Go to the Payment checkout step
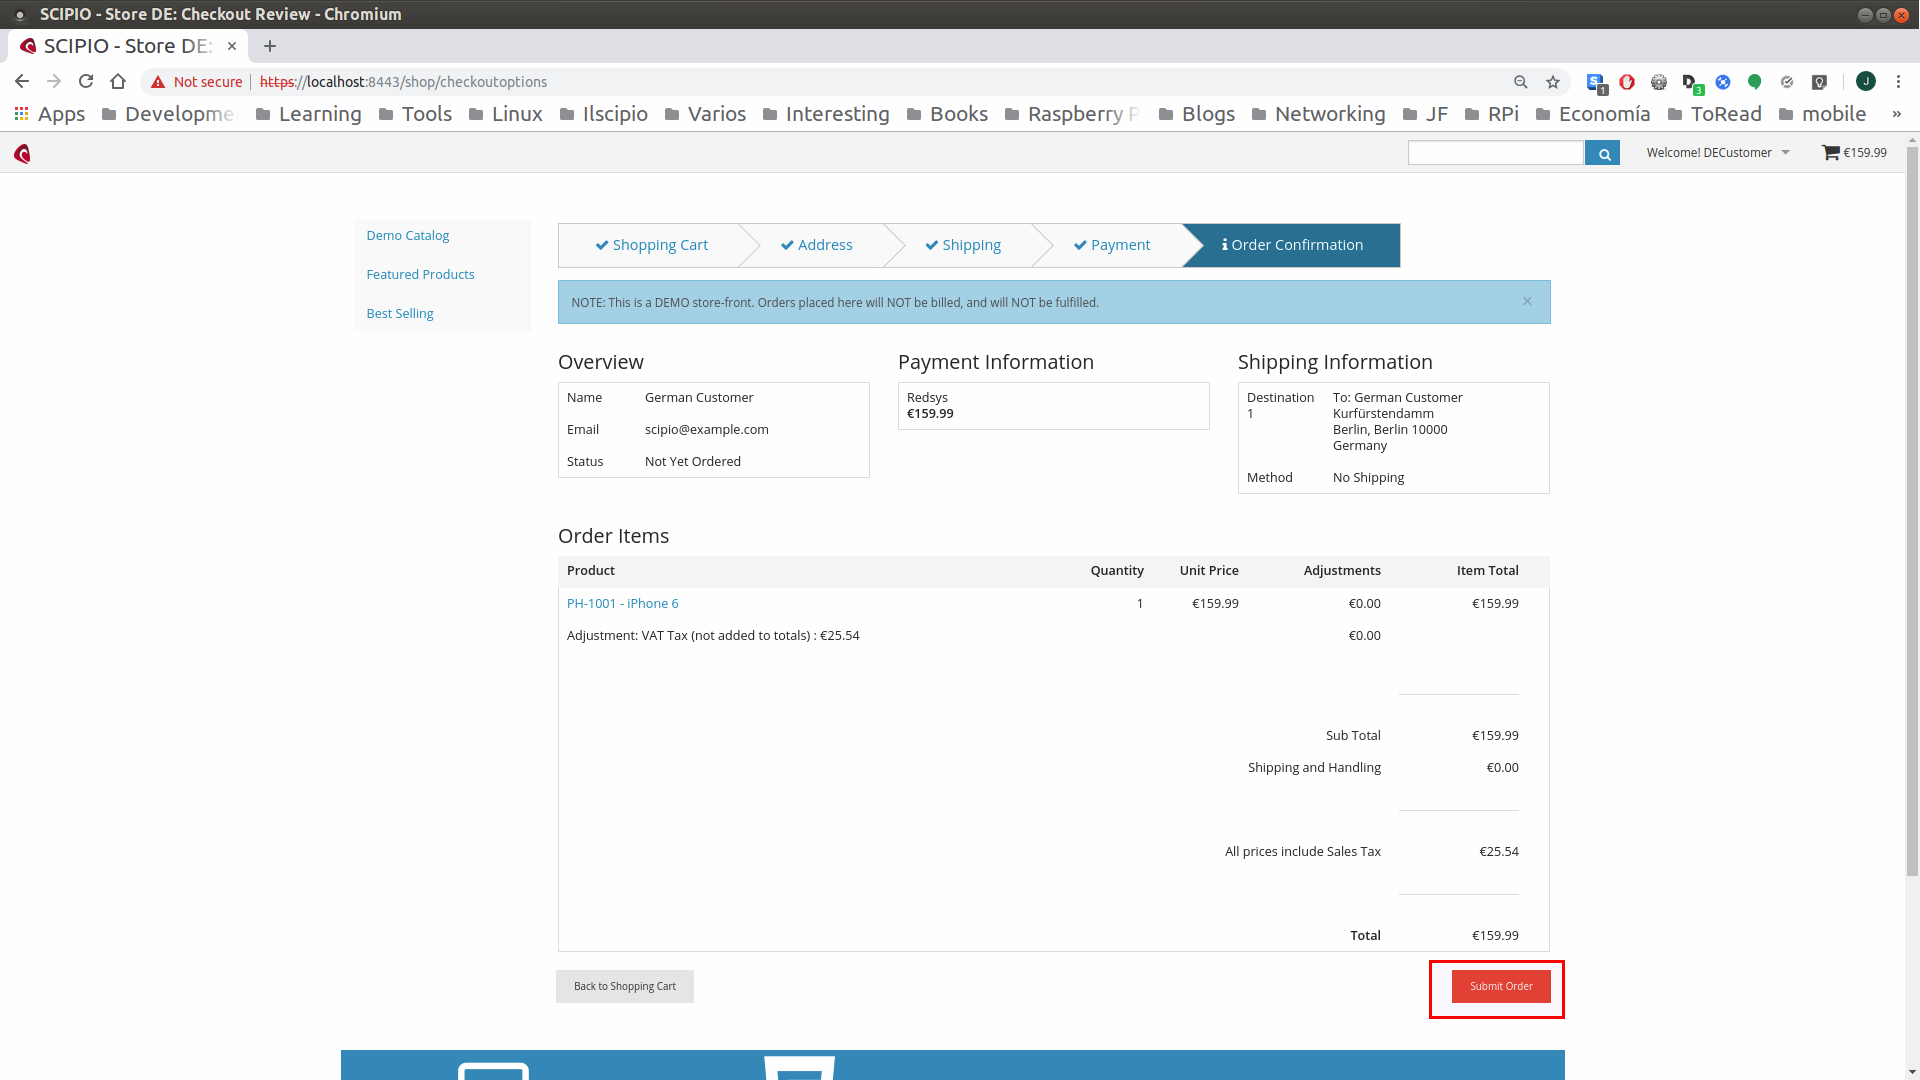This screenshot has height=1080, width=1920. (1111, 245)
